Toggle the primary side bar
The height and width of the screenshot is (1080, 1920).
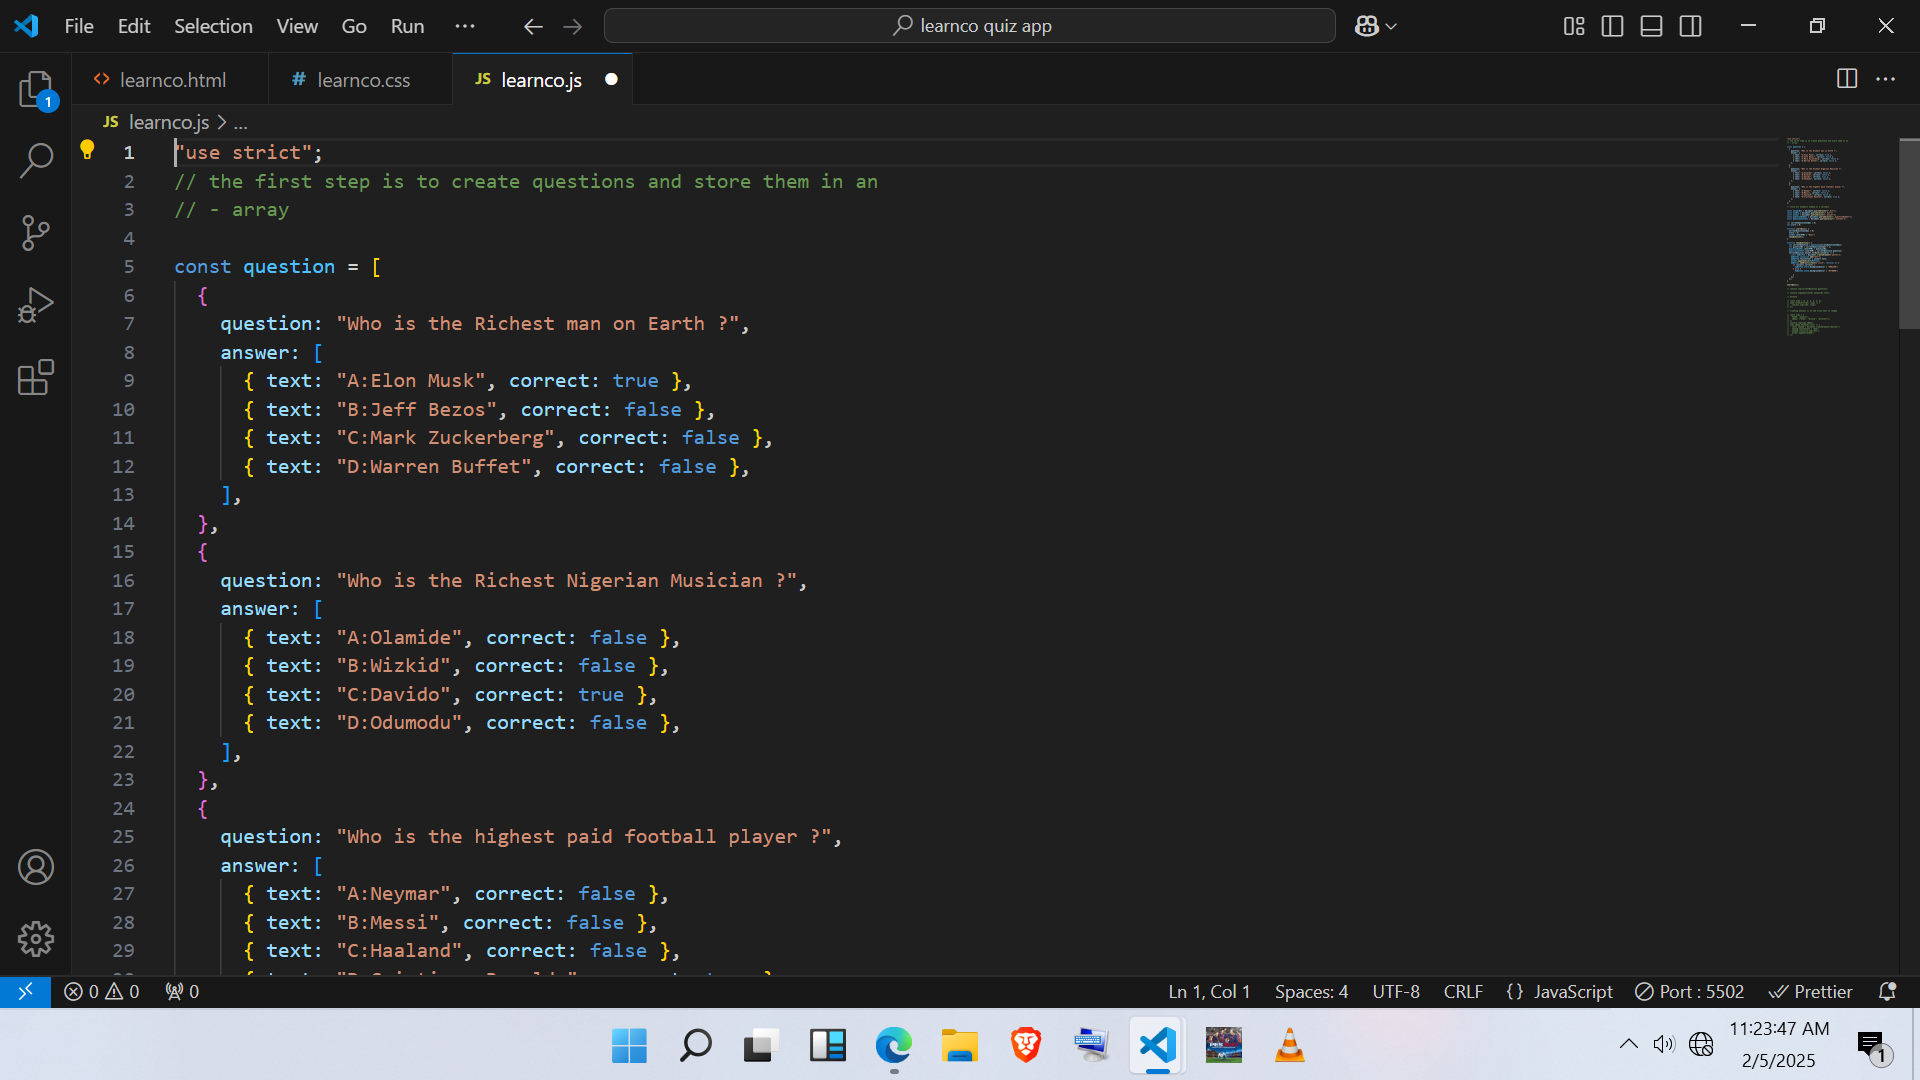tap(1612, 26)
